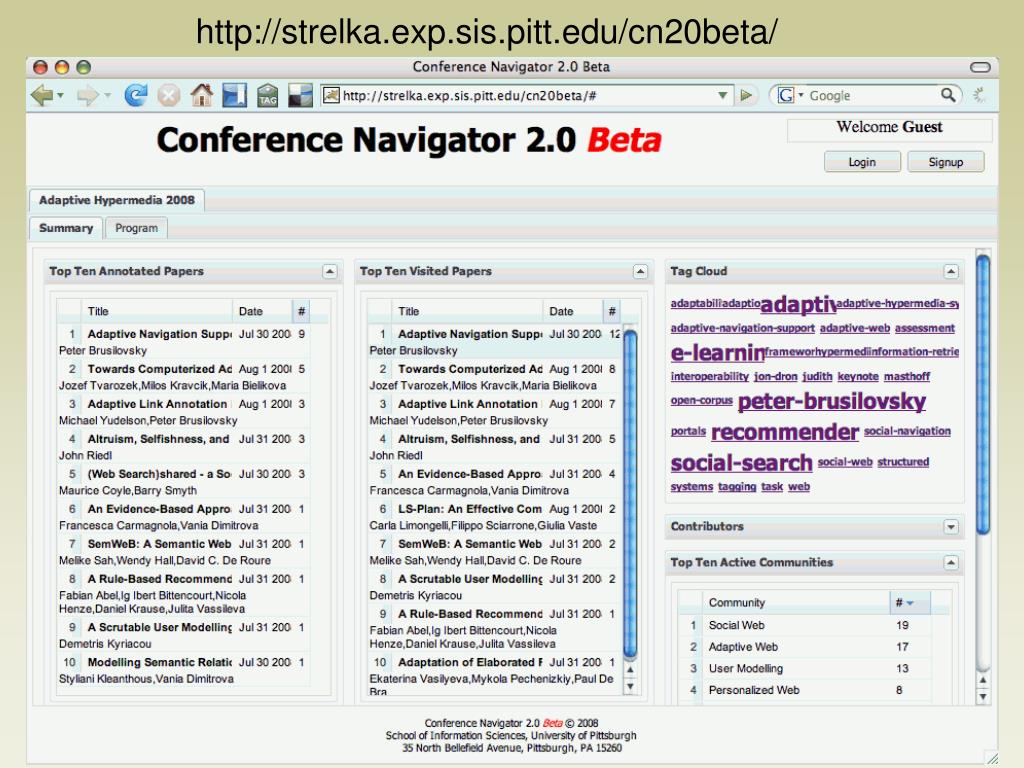Click the TAG toolbar icon
Viewport: 1024px width, 768px height.
pos(268,95)
